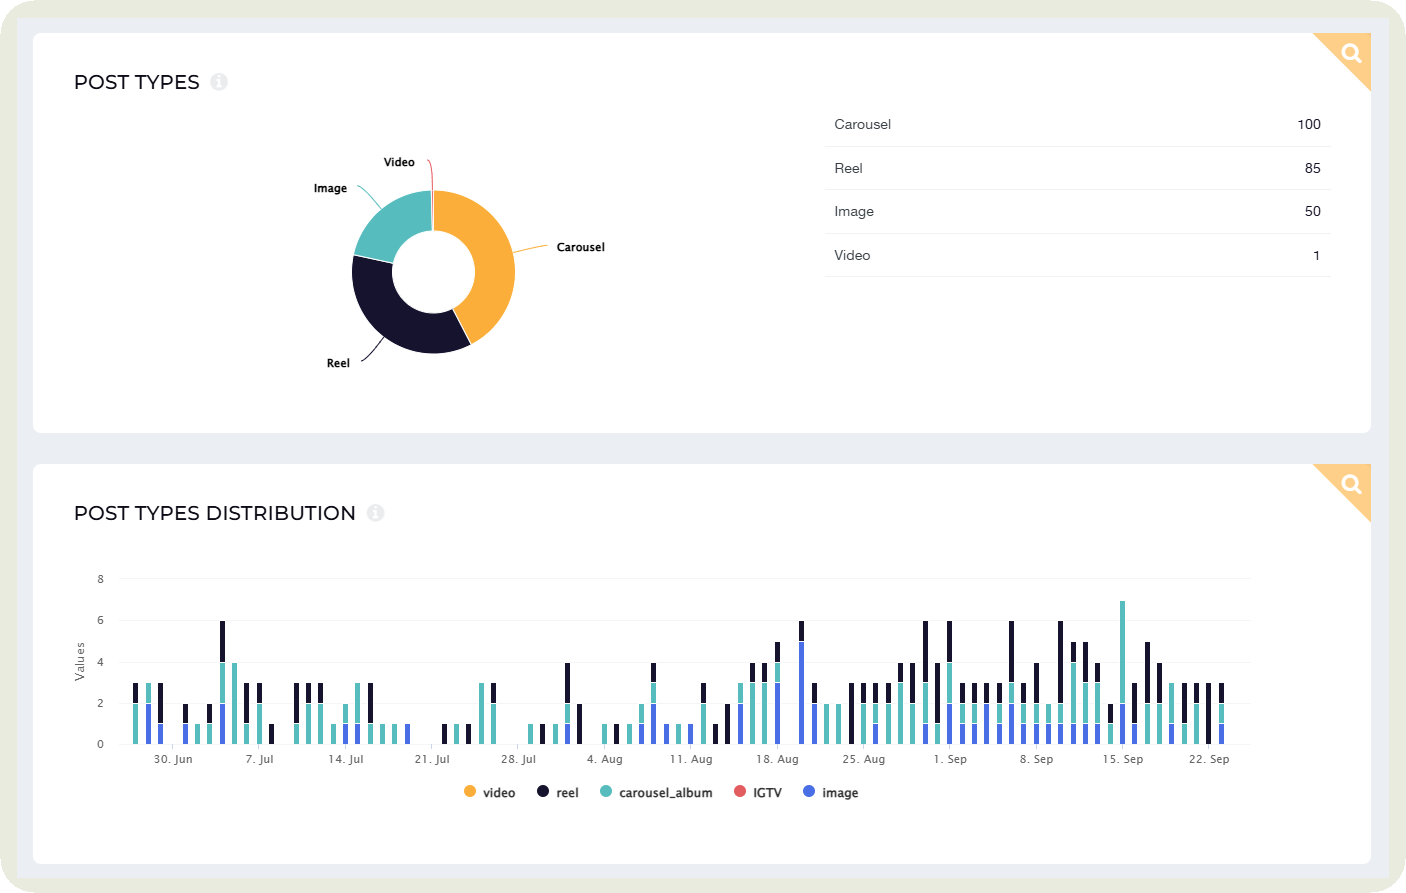Expand details for the Carousel row
Viewport: 1406px width, 893px height.
point(1077,124)
